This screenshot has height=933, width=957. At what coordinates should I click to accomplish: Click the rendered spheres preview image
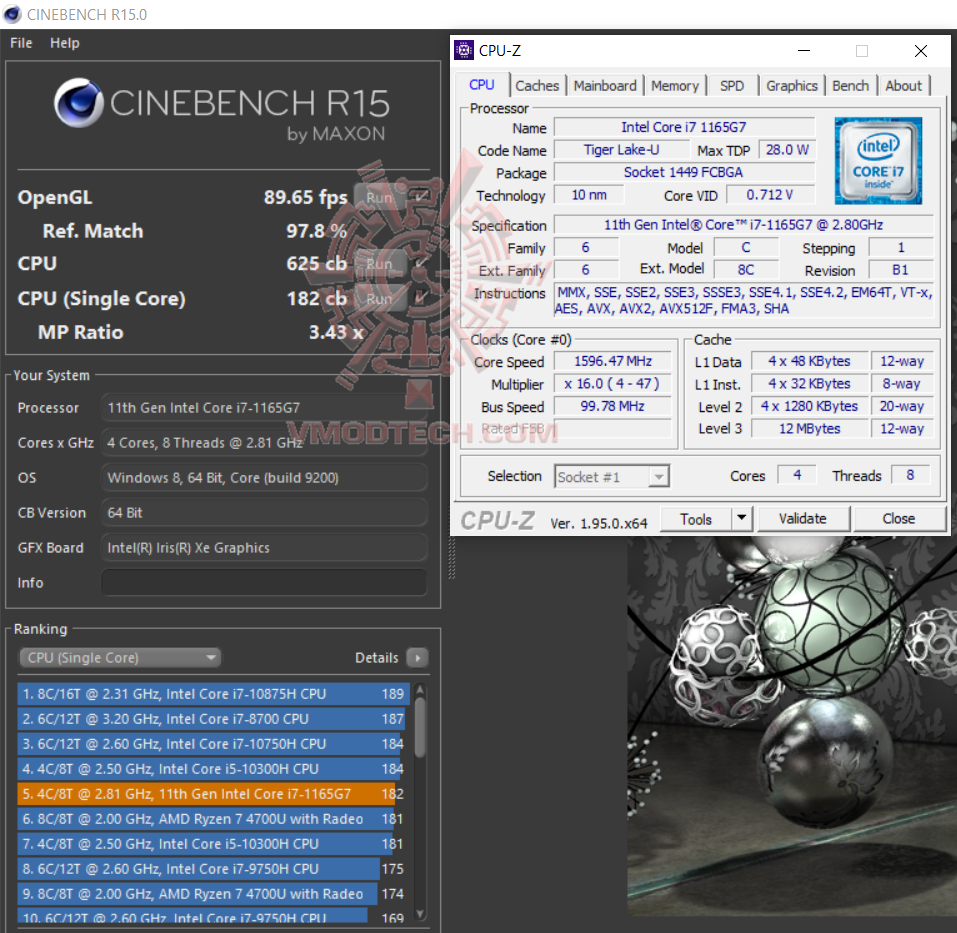point(792,726)
